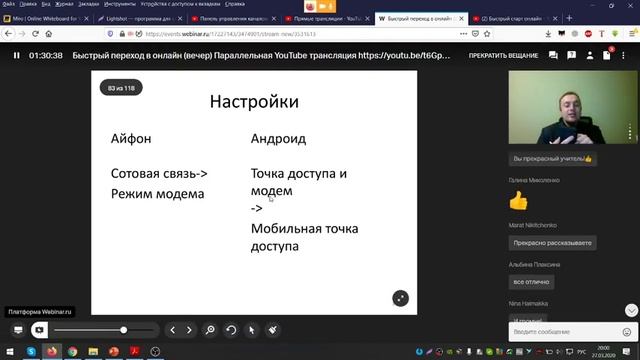This screenshot has height=360, width=640.
Task: Open the 'Закладки' menu
Action: [89, 4]
